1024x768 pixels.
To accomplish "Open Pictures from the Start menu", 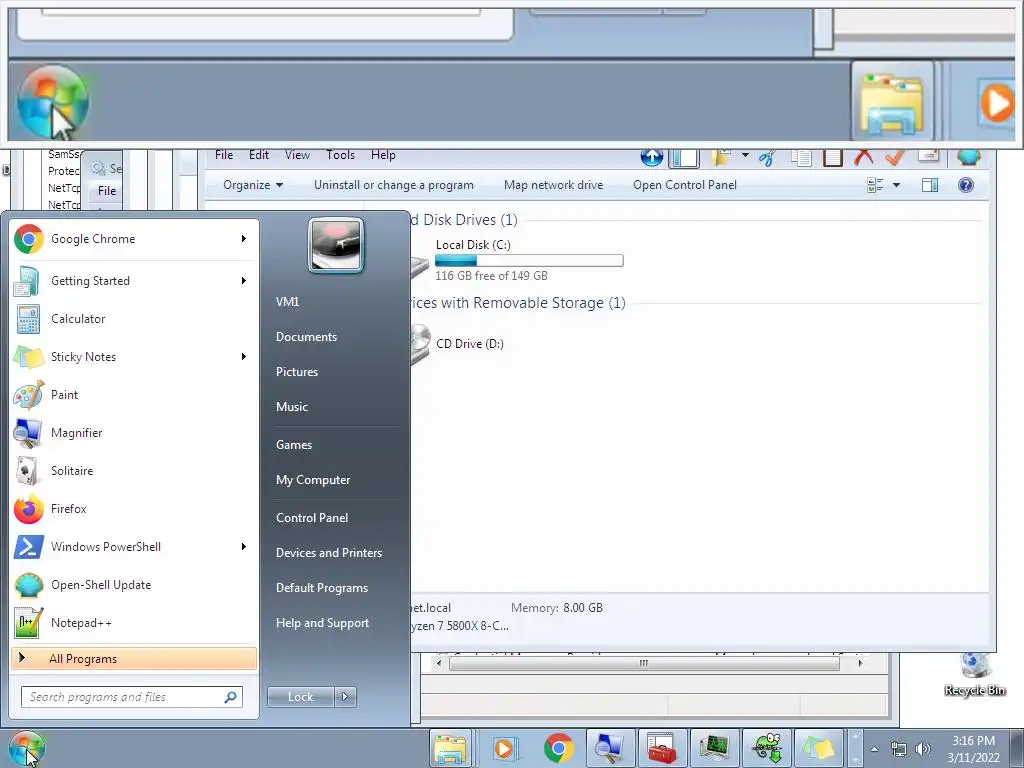I will 336,372.
